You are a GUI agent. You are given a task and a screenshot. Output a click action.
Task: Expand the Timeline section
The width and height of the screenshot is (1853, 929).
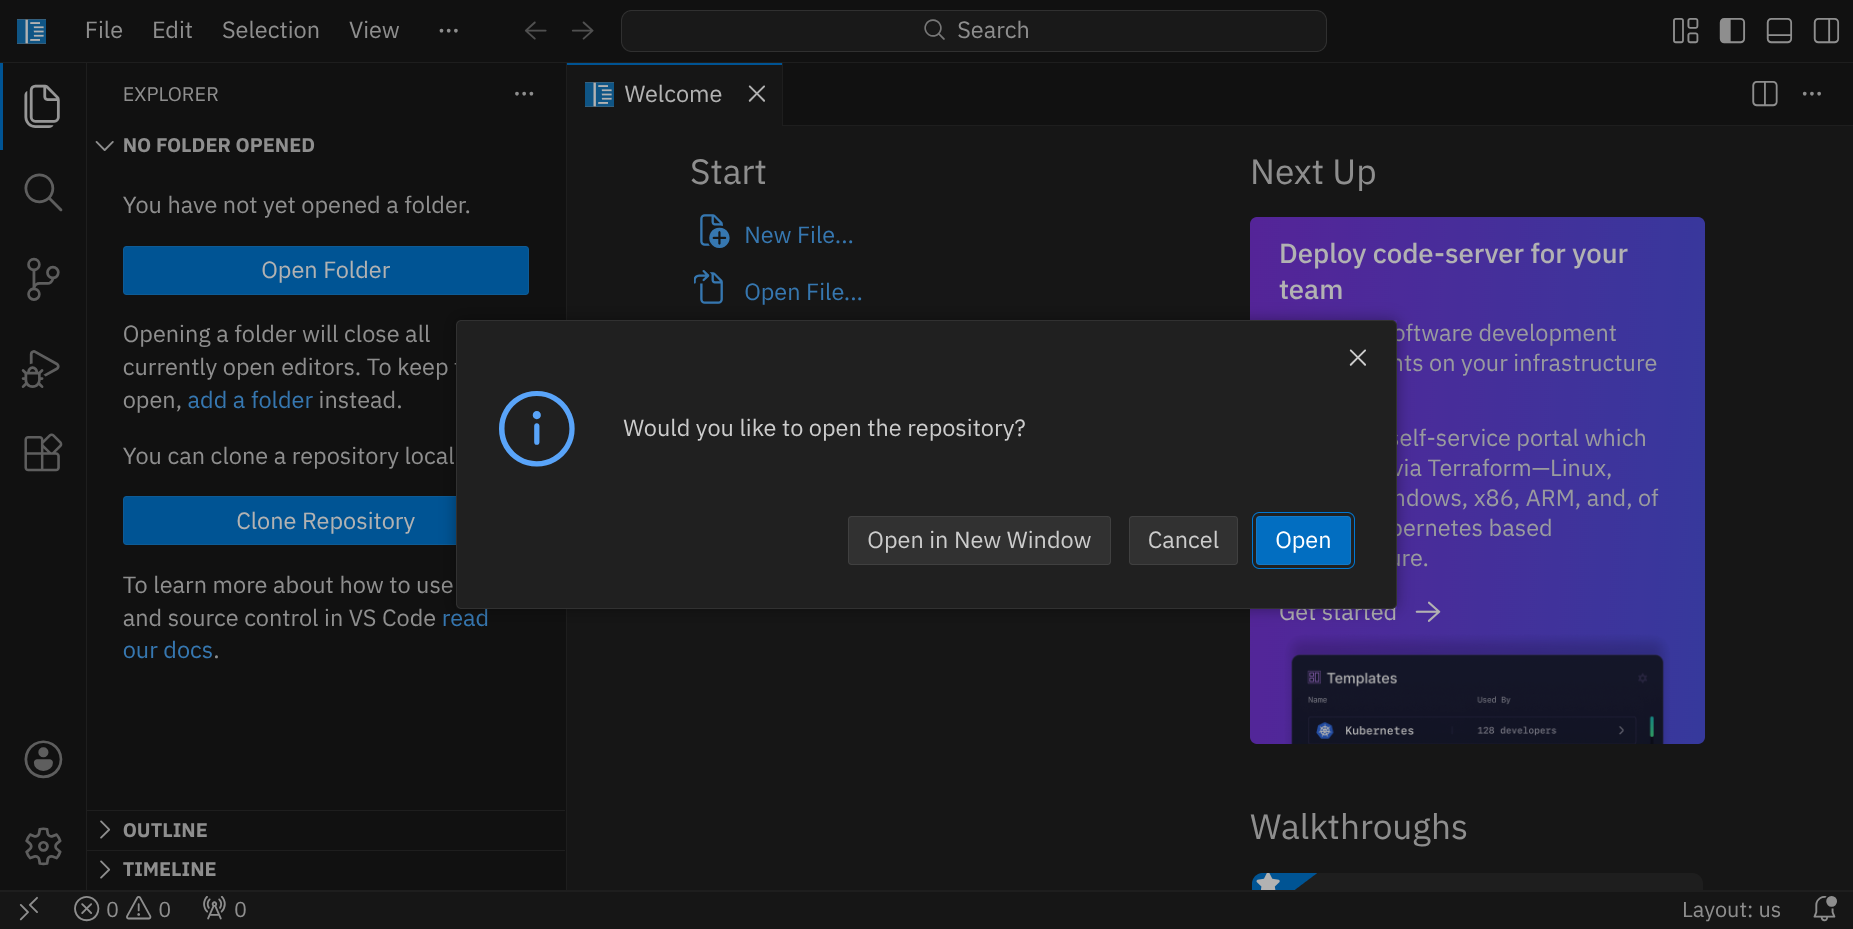[x=169, y=869]
